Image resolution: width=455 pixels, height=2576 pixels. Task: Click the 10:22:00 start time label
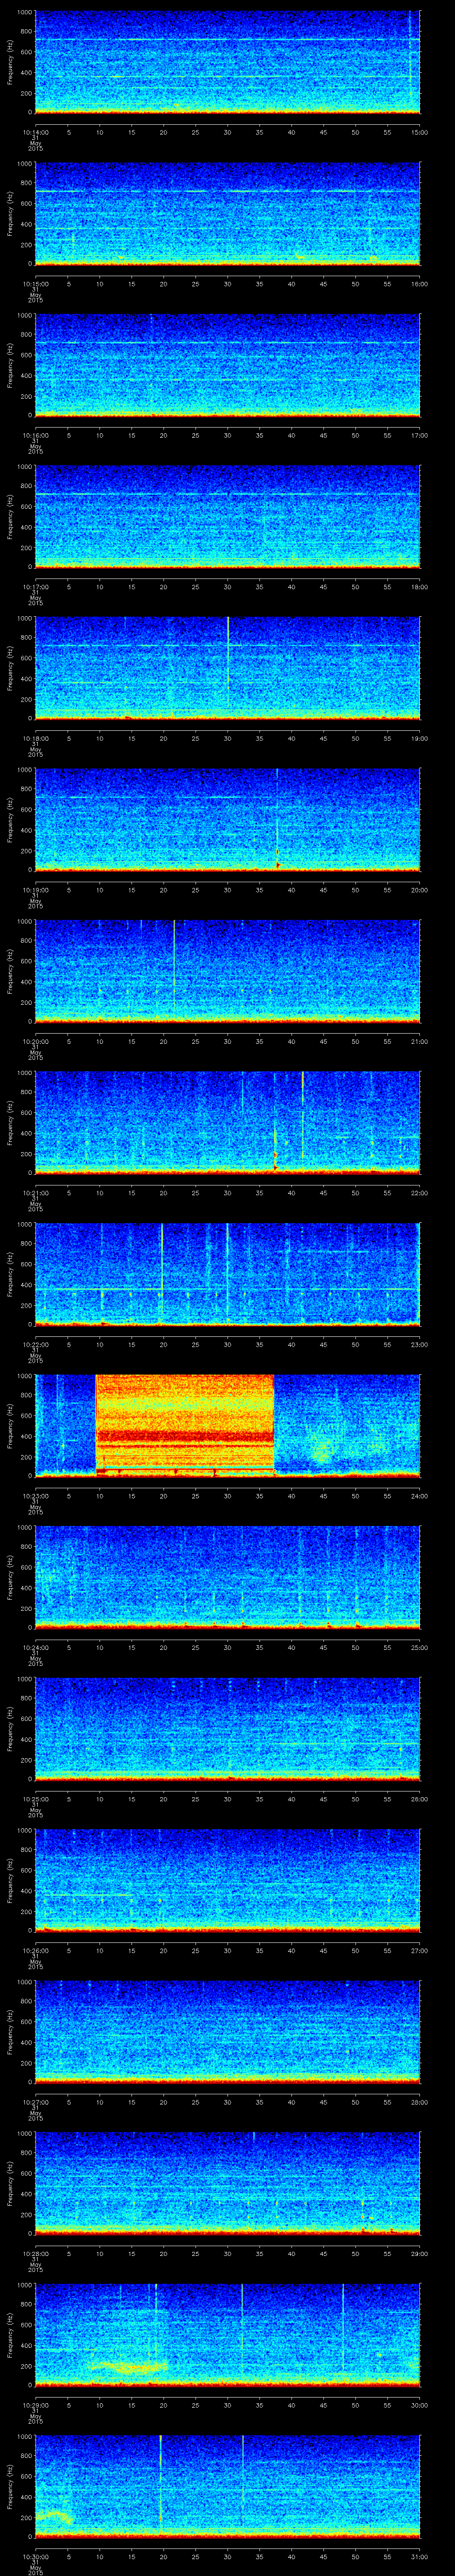click(x=35, y=1345)
